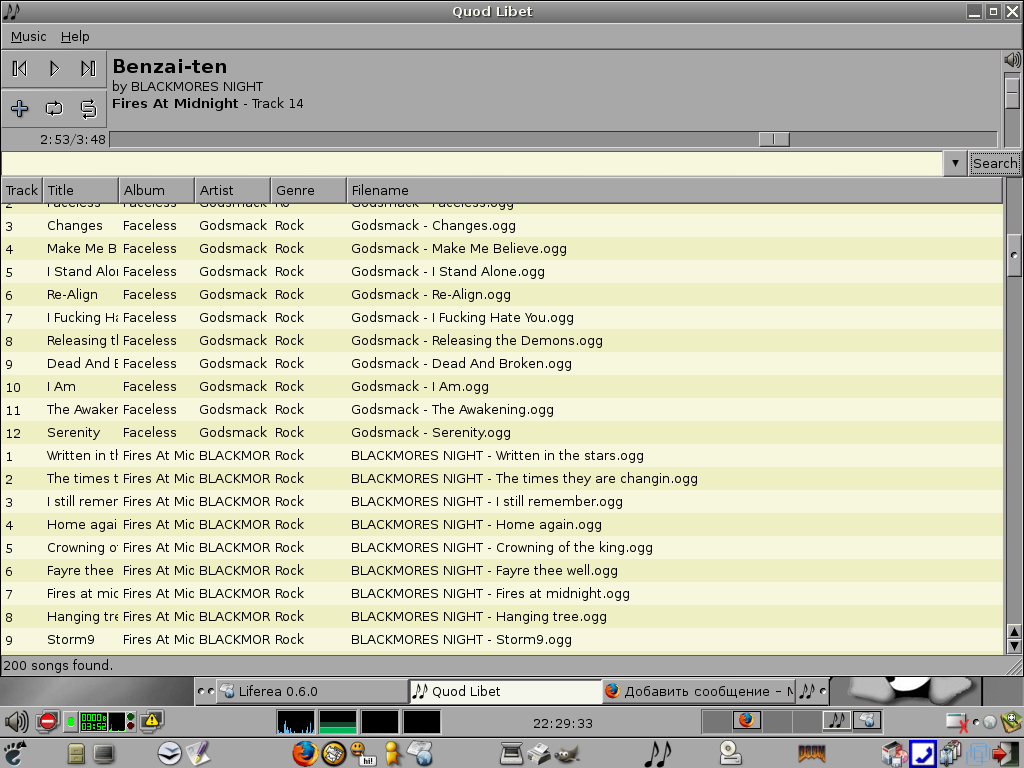This screenshot has width=1024, height=768.
Task: Click the GNOME foot main menu icon
Action: pyautogui.click(x=14, y=753)
